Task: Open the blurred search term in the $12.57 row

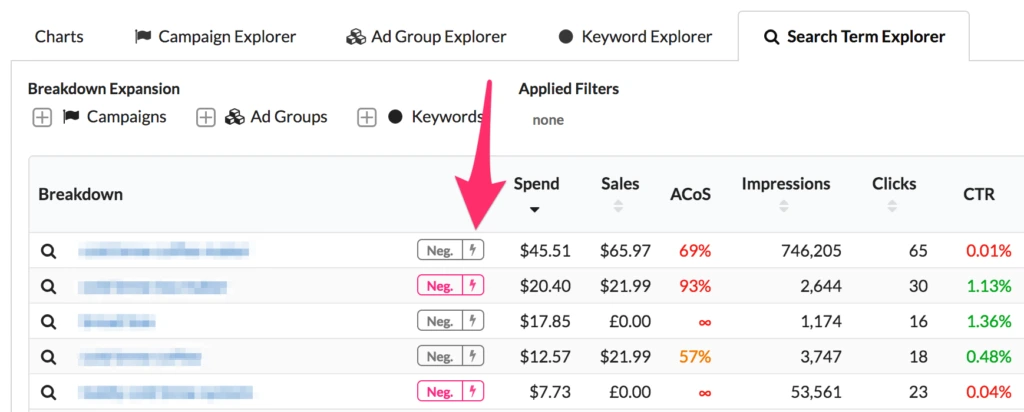Action: click(140, 357)
